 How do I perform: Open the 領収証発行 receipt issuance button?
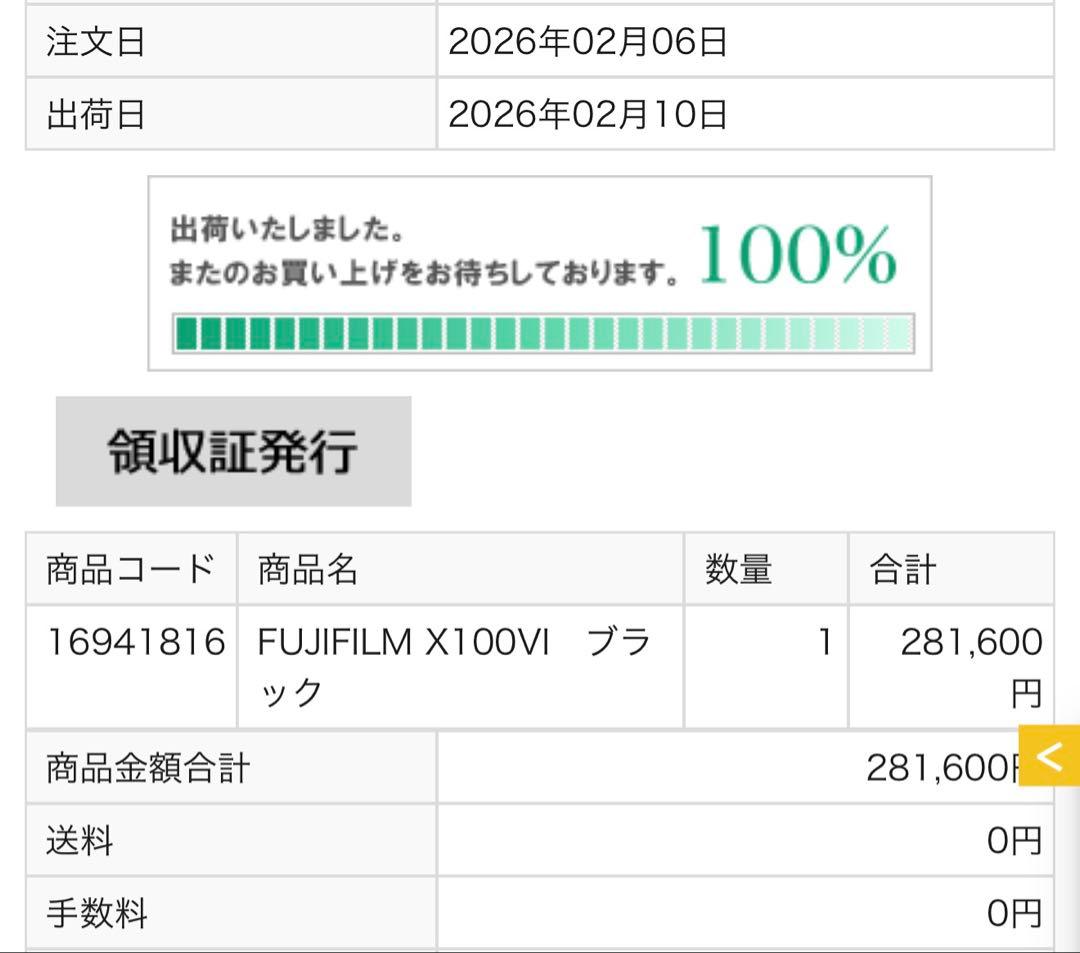click(234, 451)
